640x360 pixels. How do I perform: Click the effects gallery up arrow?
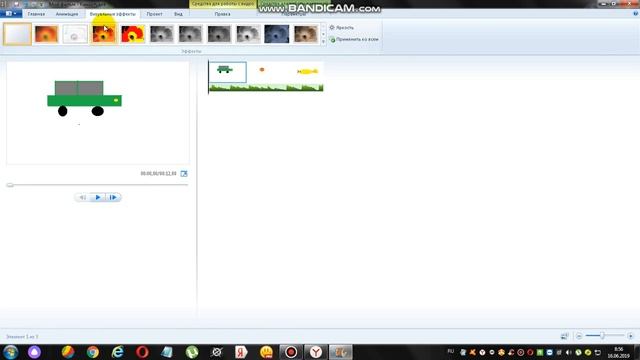click(324, 27)
